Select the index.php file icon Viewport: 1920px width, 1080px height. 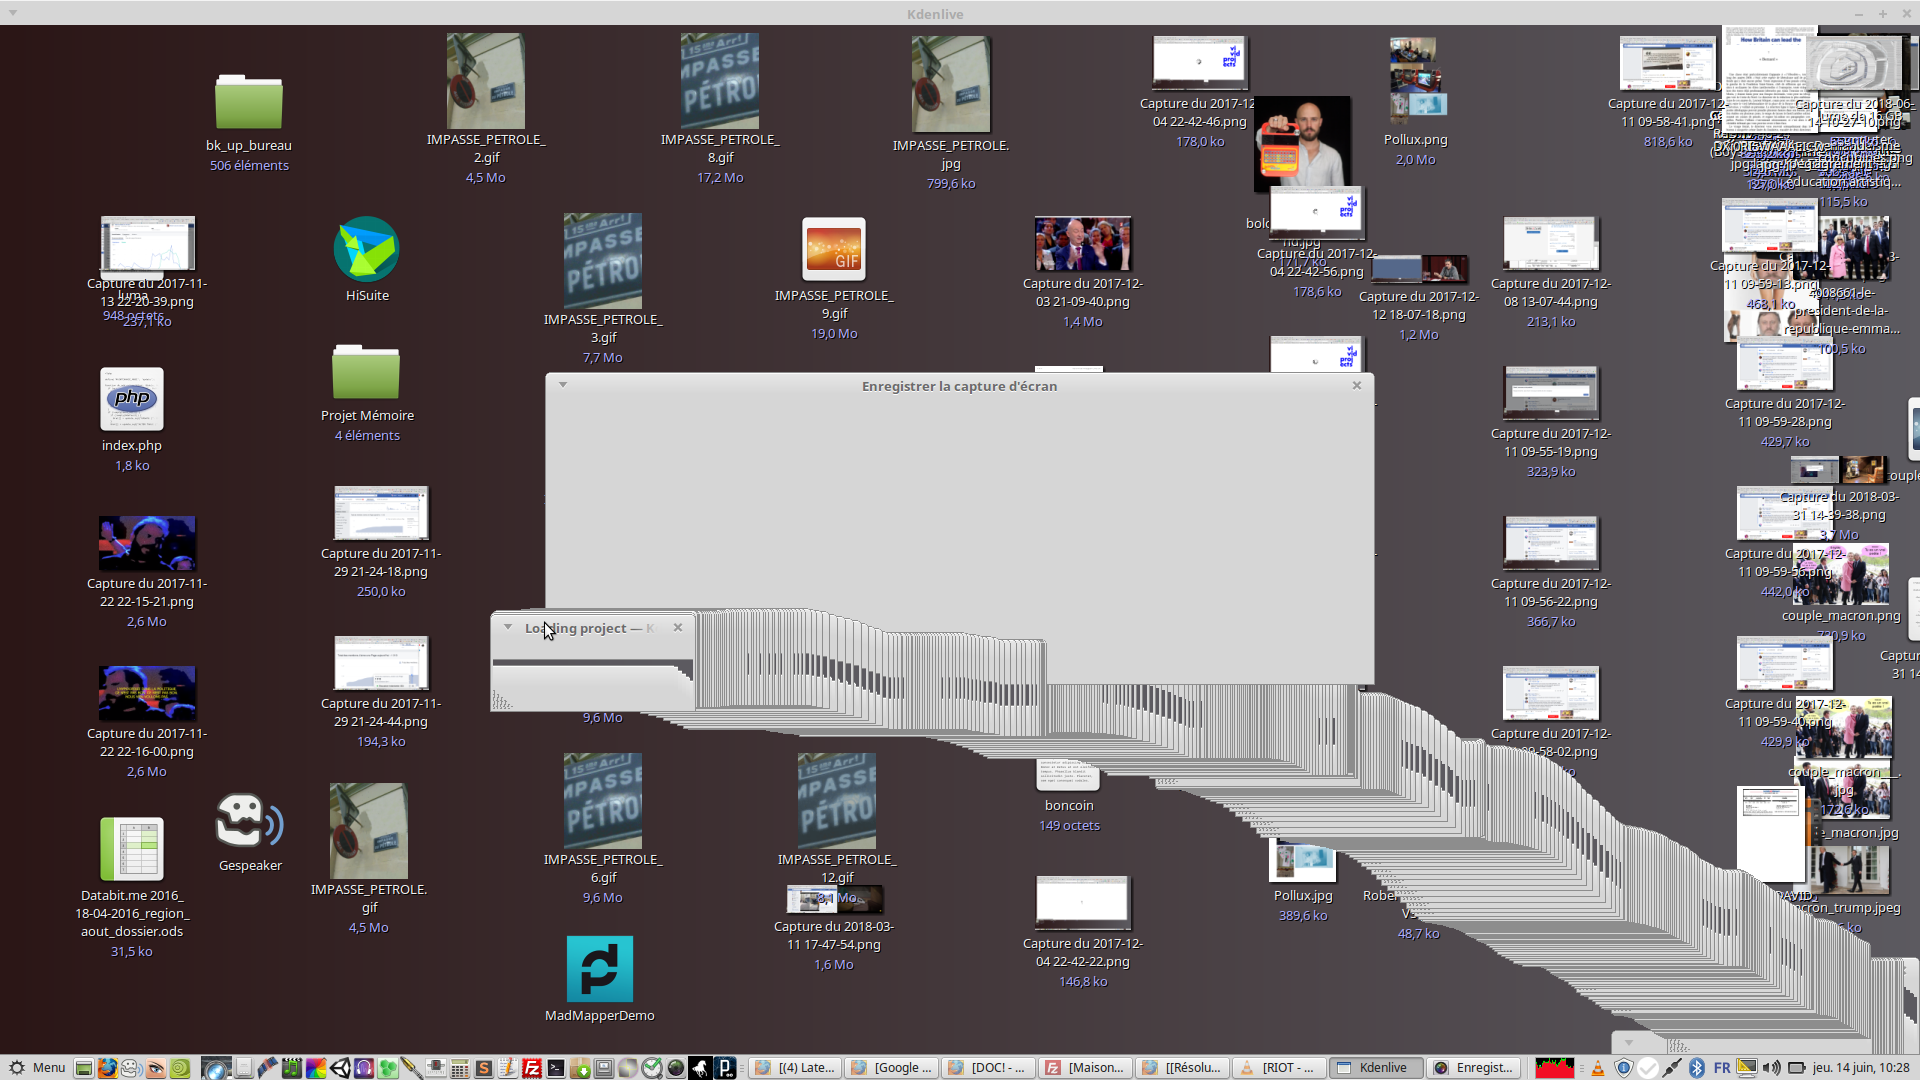[x=132, y=400]
